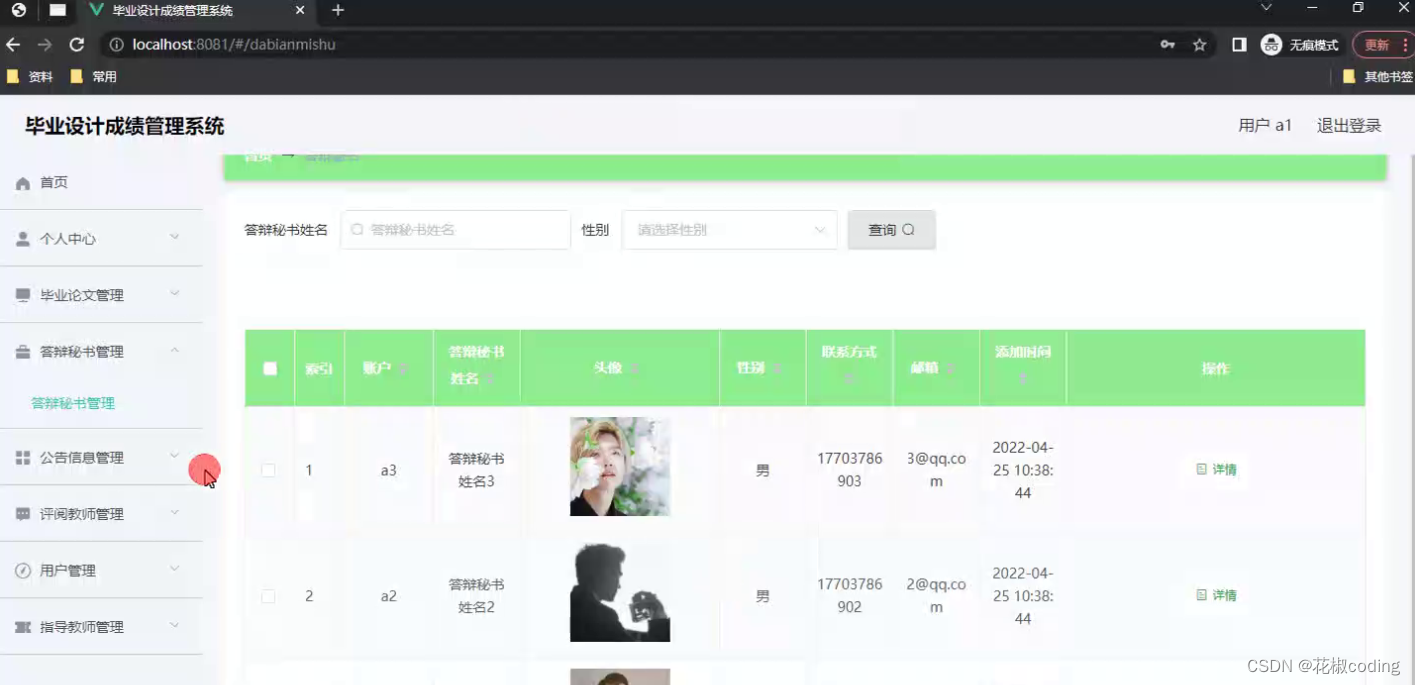1415x685 pixels.
Task: Click the 评阅教师管理 sidebar icon
Action: click(x=22, y=513)
